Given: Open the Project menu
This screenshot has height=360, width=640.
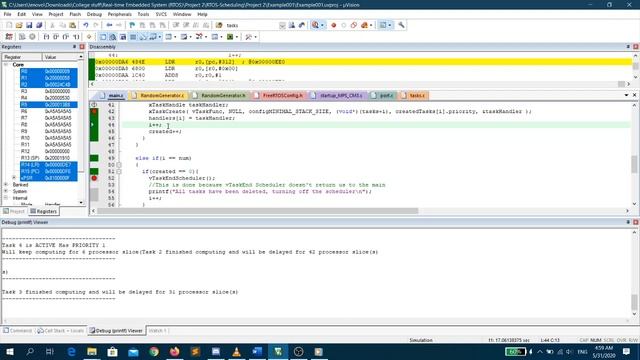Looking at the screenshot, I should [56, 14].
